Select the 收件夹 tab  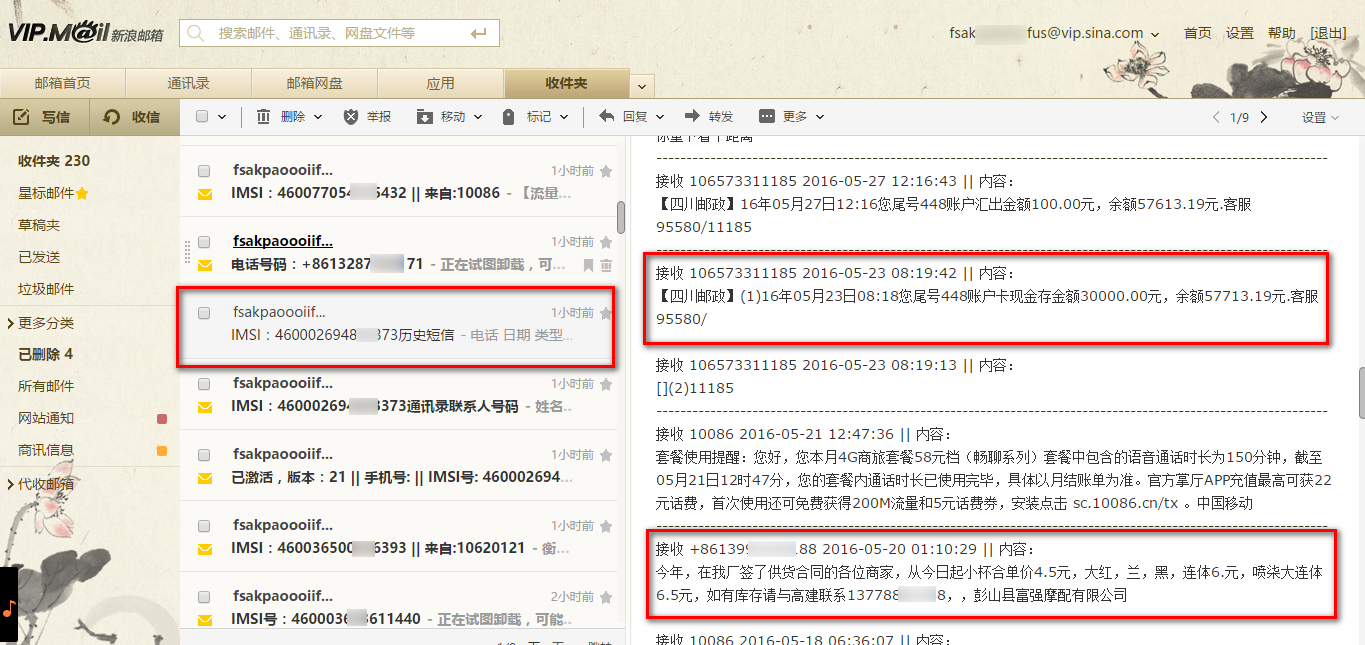(566, 83)
